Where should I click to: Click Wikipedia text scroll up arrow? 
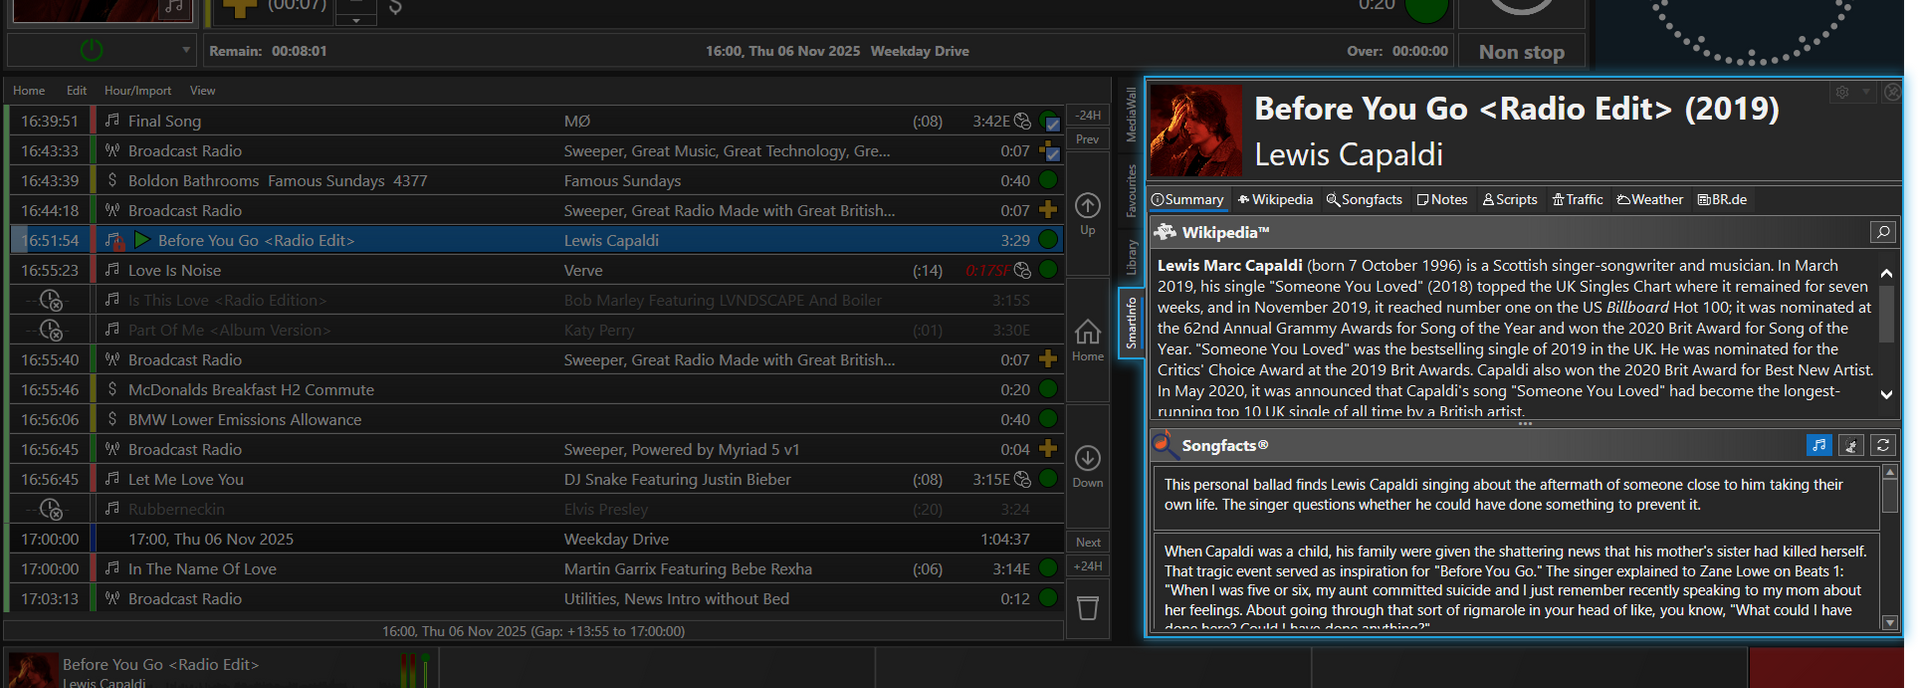pos(1886,273)
